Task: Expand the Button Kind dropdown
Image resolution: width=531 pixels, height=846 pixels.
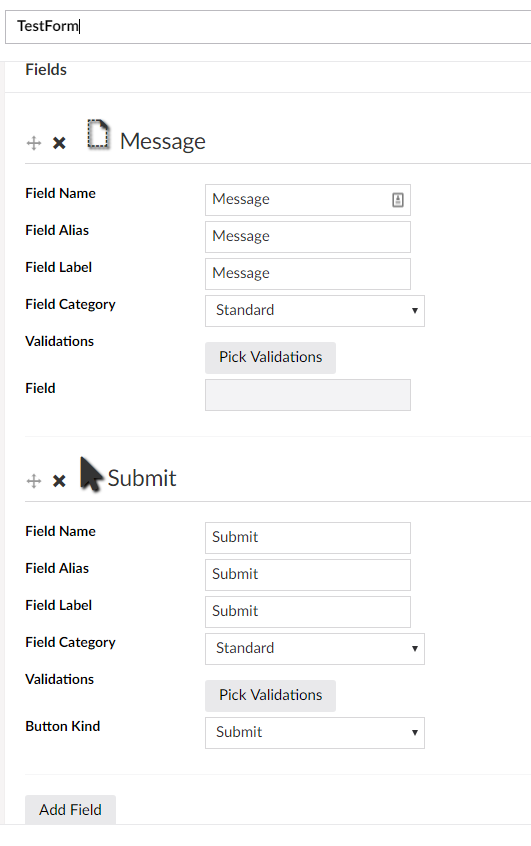Action: point(315,733)
